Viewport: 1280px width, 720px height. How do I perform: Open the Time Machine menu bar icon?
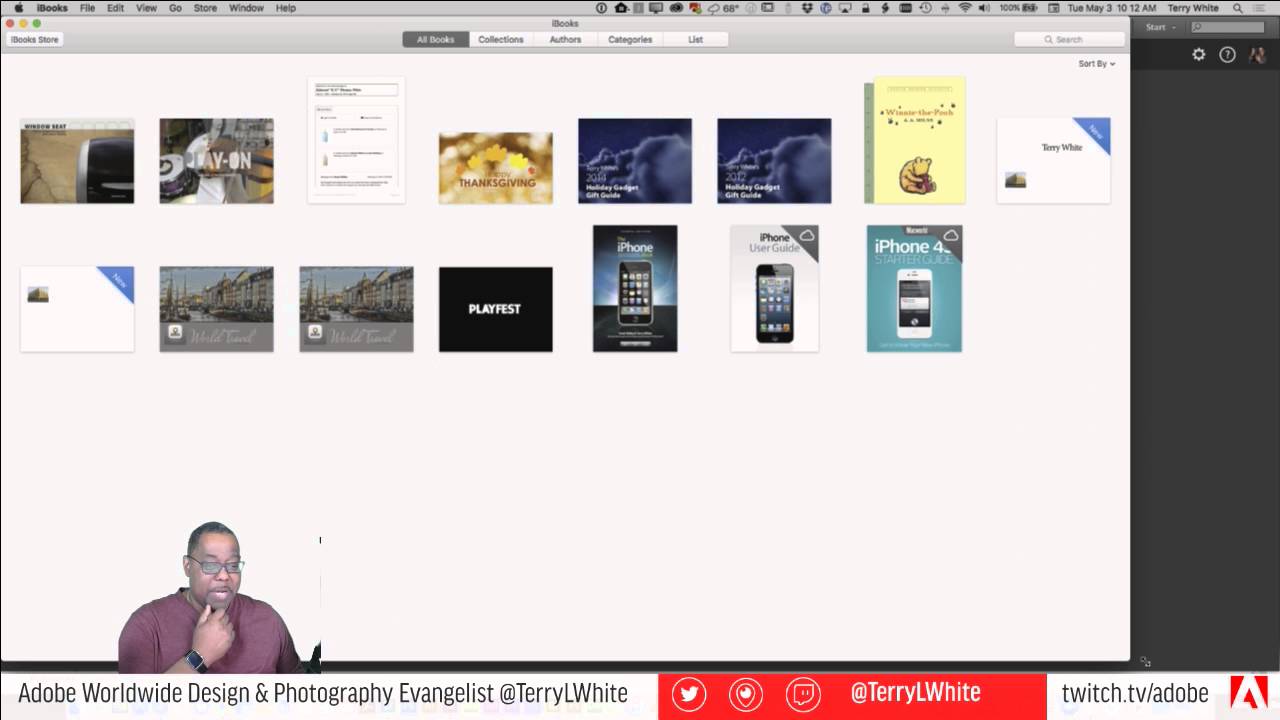(x=926, y=8)
